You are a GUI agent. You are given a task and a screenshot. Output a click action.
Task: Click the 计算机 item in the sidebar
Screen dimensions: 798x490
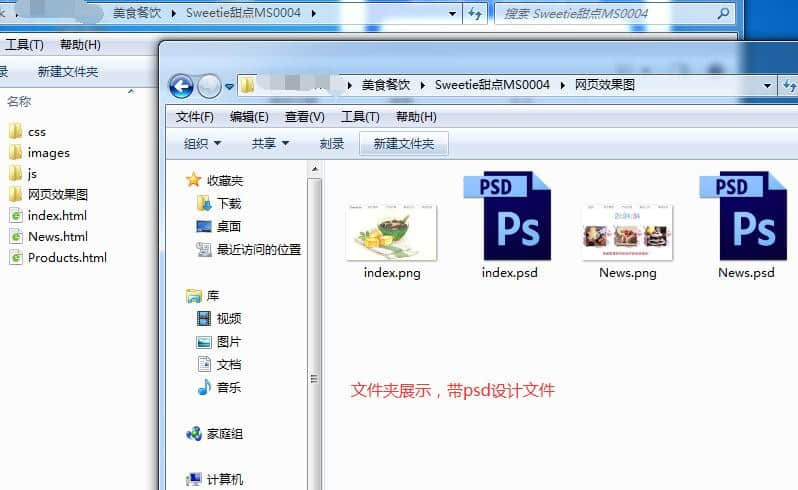(x=223, y=479)
